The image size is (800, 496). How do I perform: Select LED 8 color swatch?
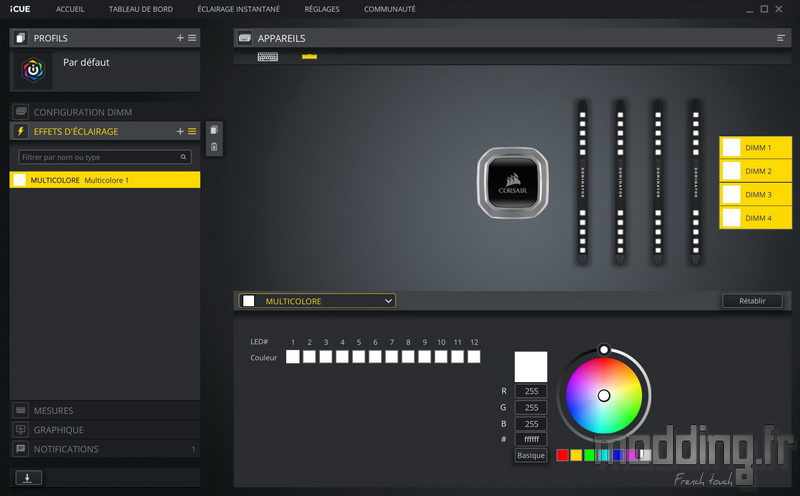tap(408, 357)
